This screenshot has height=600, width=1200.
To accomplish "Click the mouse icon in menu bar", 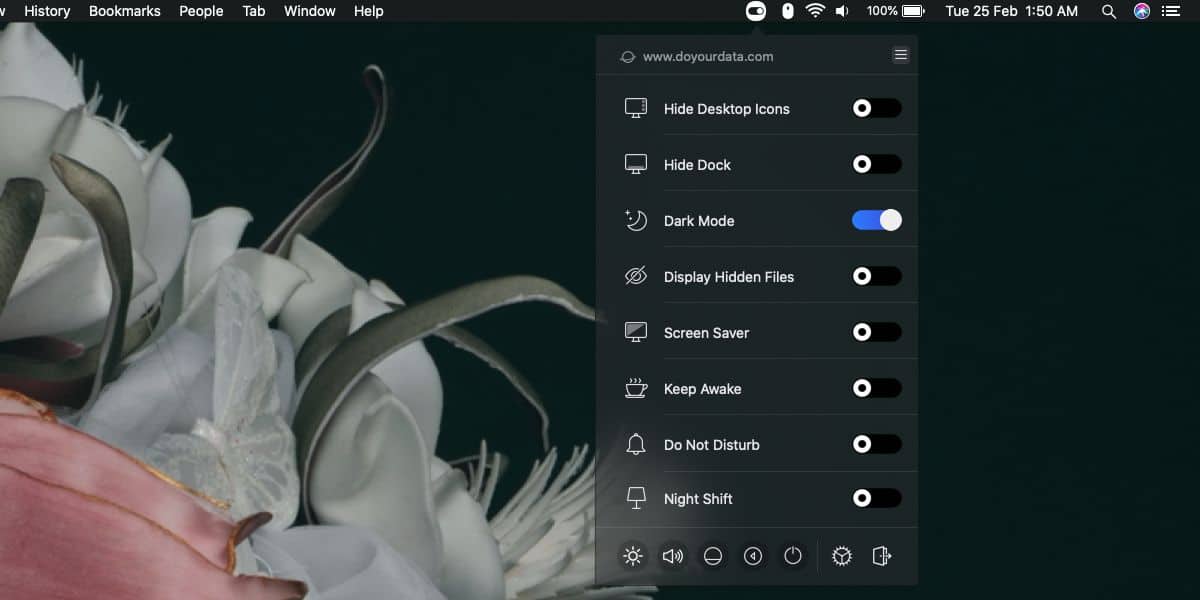I will [x=788, y=11].
